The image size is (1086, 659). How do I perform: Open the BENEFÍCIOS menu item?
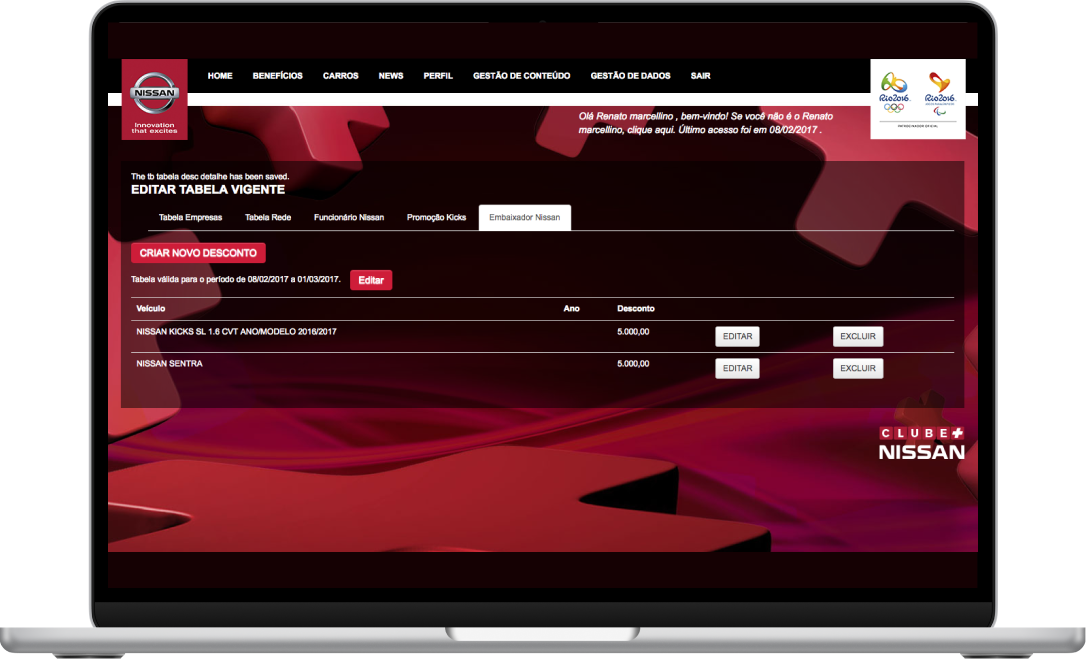pos(278,76)
